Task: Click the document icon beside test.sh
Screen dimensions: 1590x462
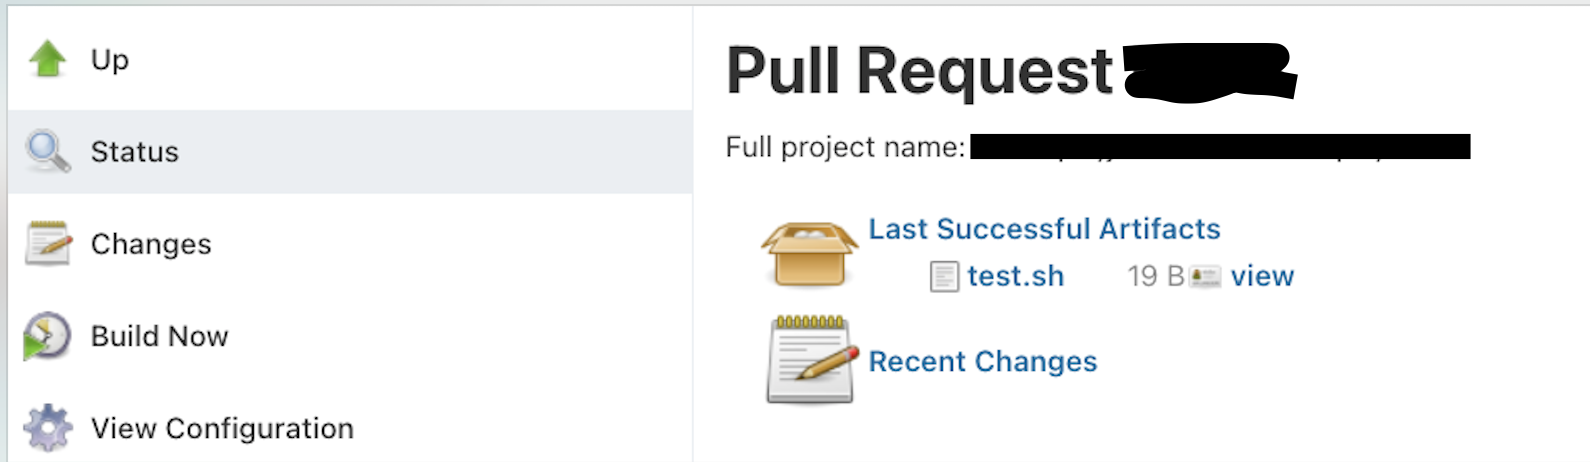Action: tap(944, 276)
